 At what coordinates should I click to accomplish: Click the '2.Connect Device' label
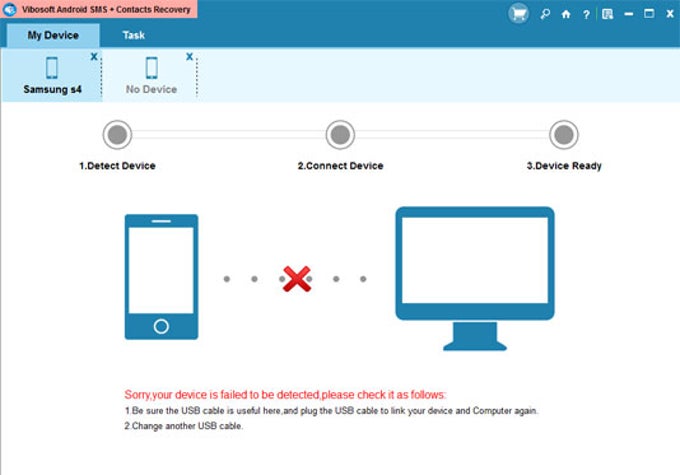[340, 166]
